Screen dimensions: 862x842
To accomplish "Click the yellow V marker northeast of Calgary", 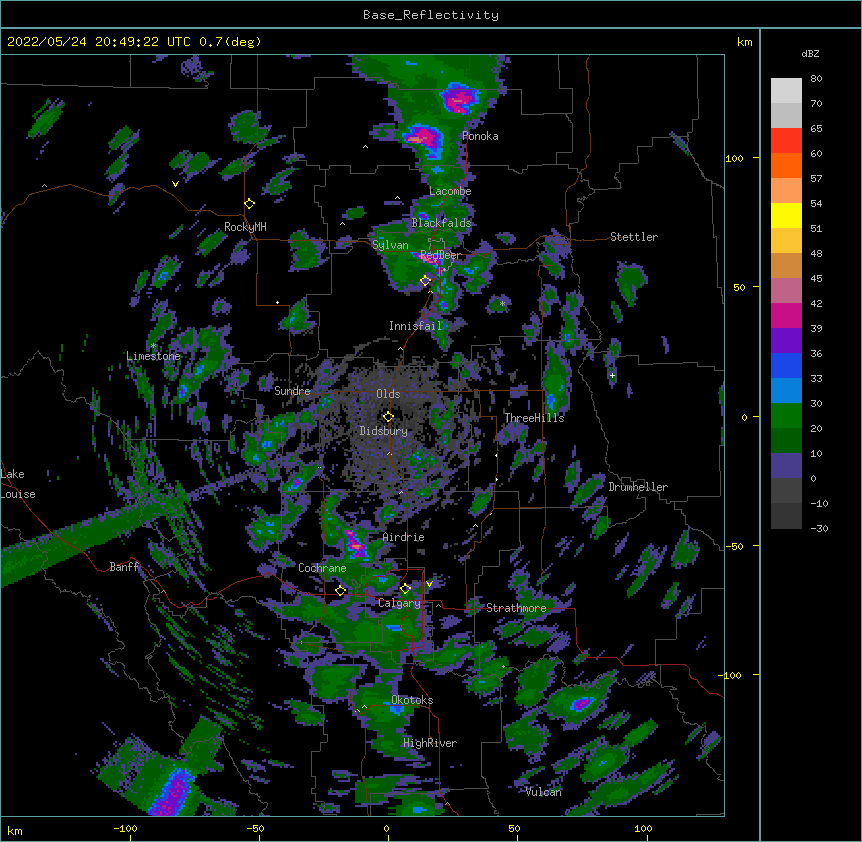I will point(429,584).
